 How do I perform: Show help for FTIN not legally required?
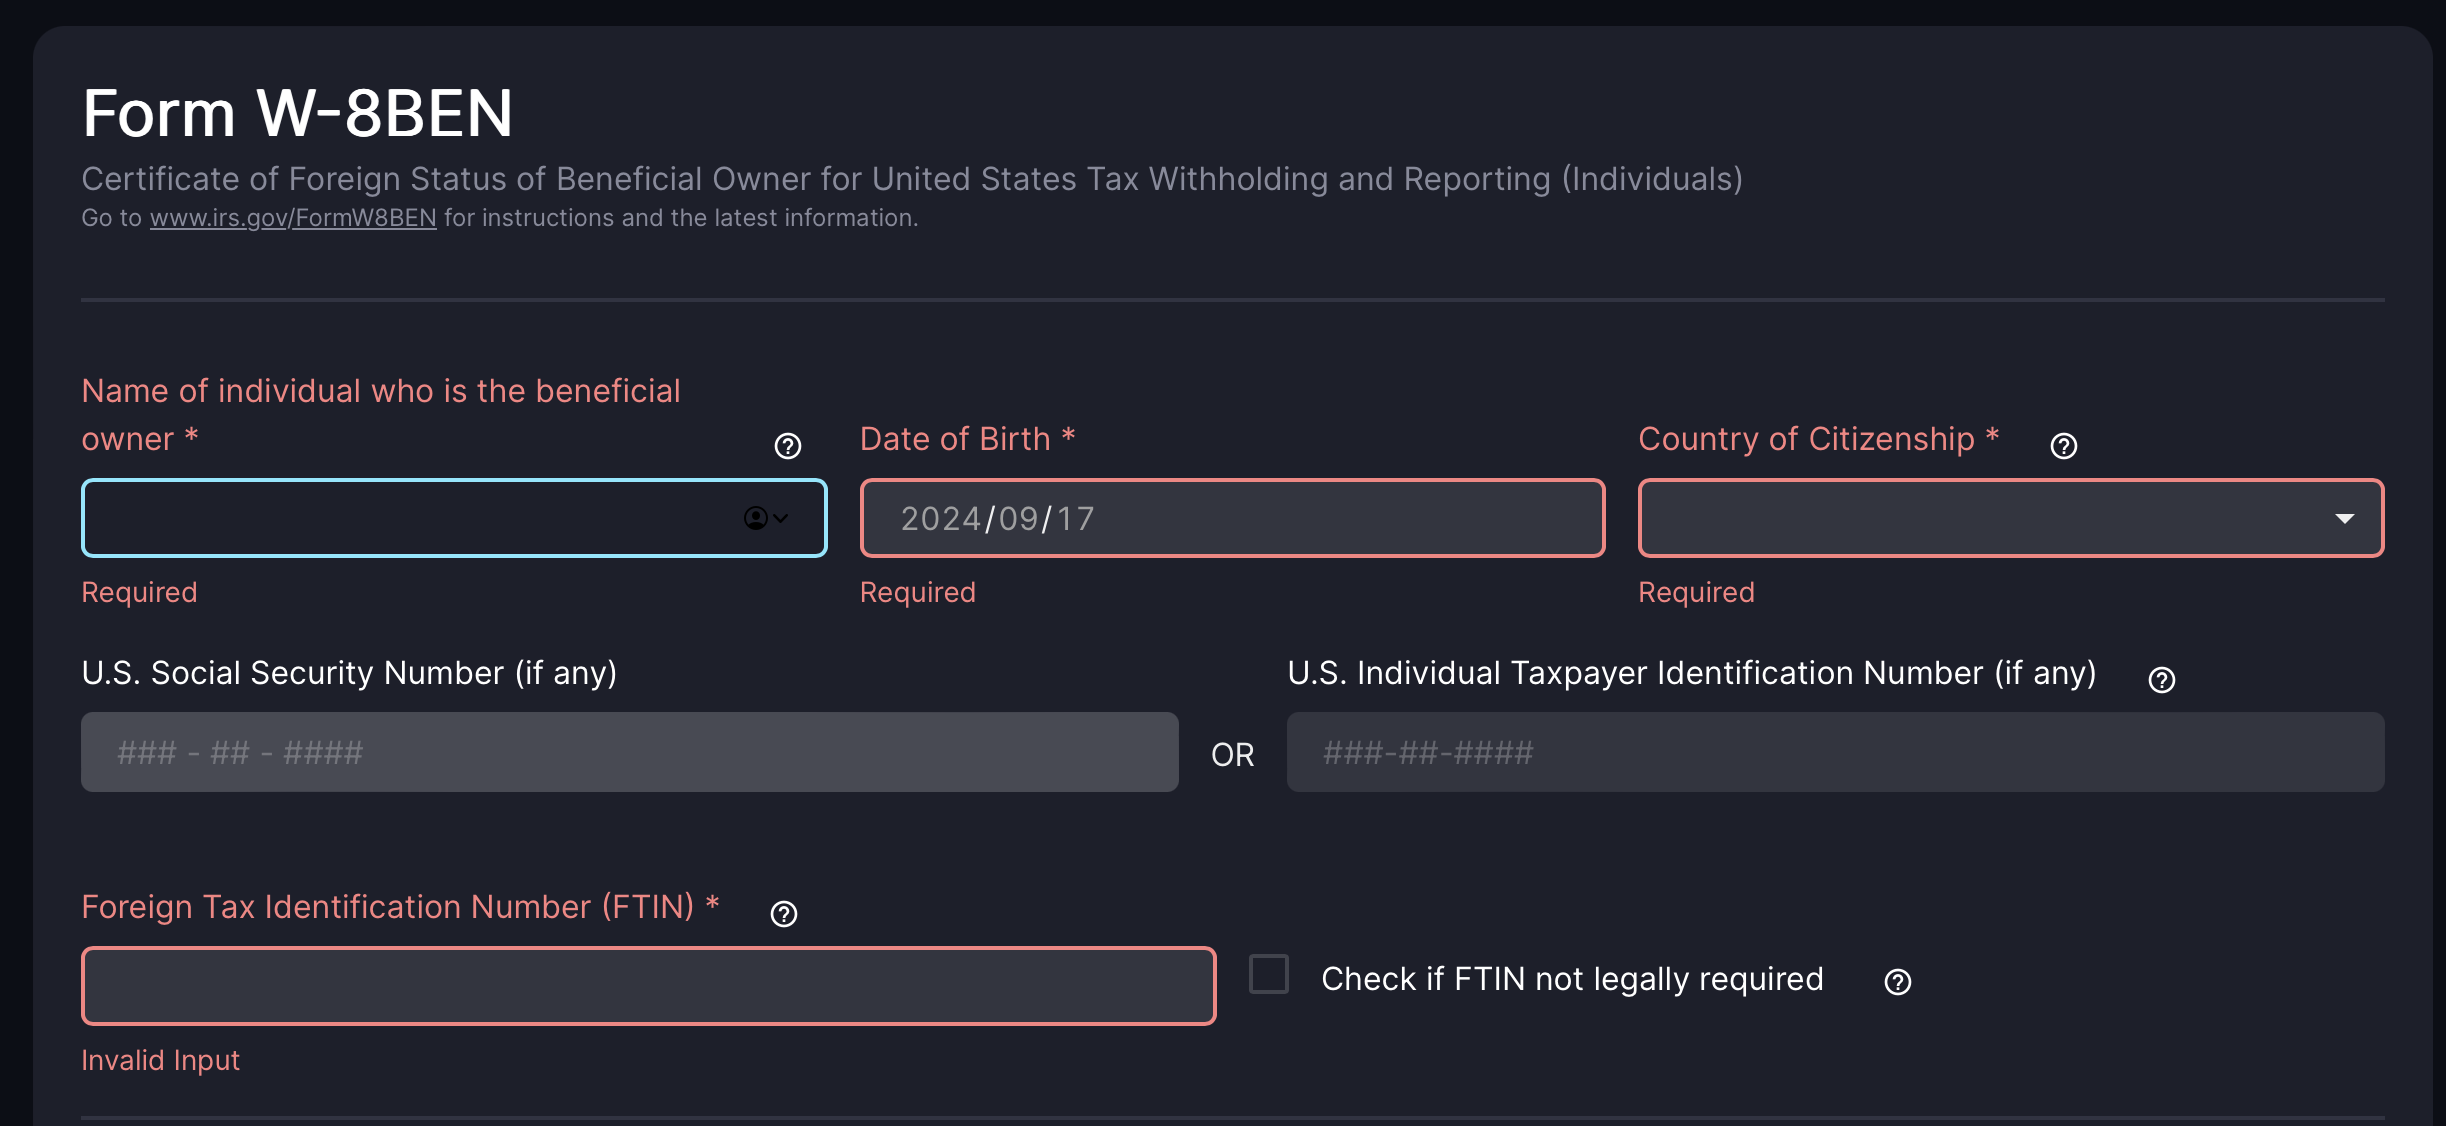coord(1897,982)
